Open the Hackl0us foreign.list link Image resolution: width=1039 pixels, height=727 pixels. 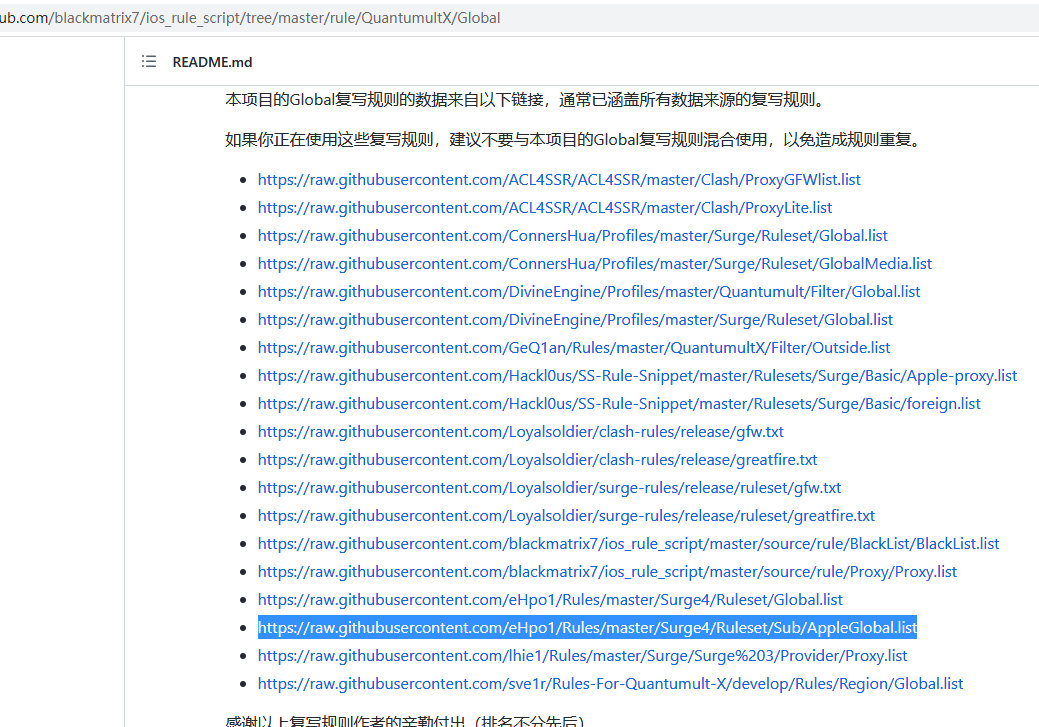[x=619, y=403]
